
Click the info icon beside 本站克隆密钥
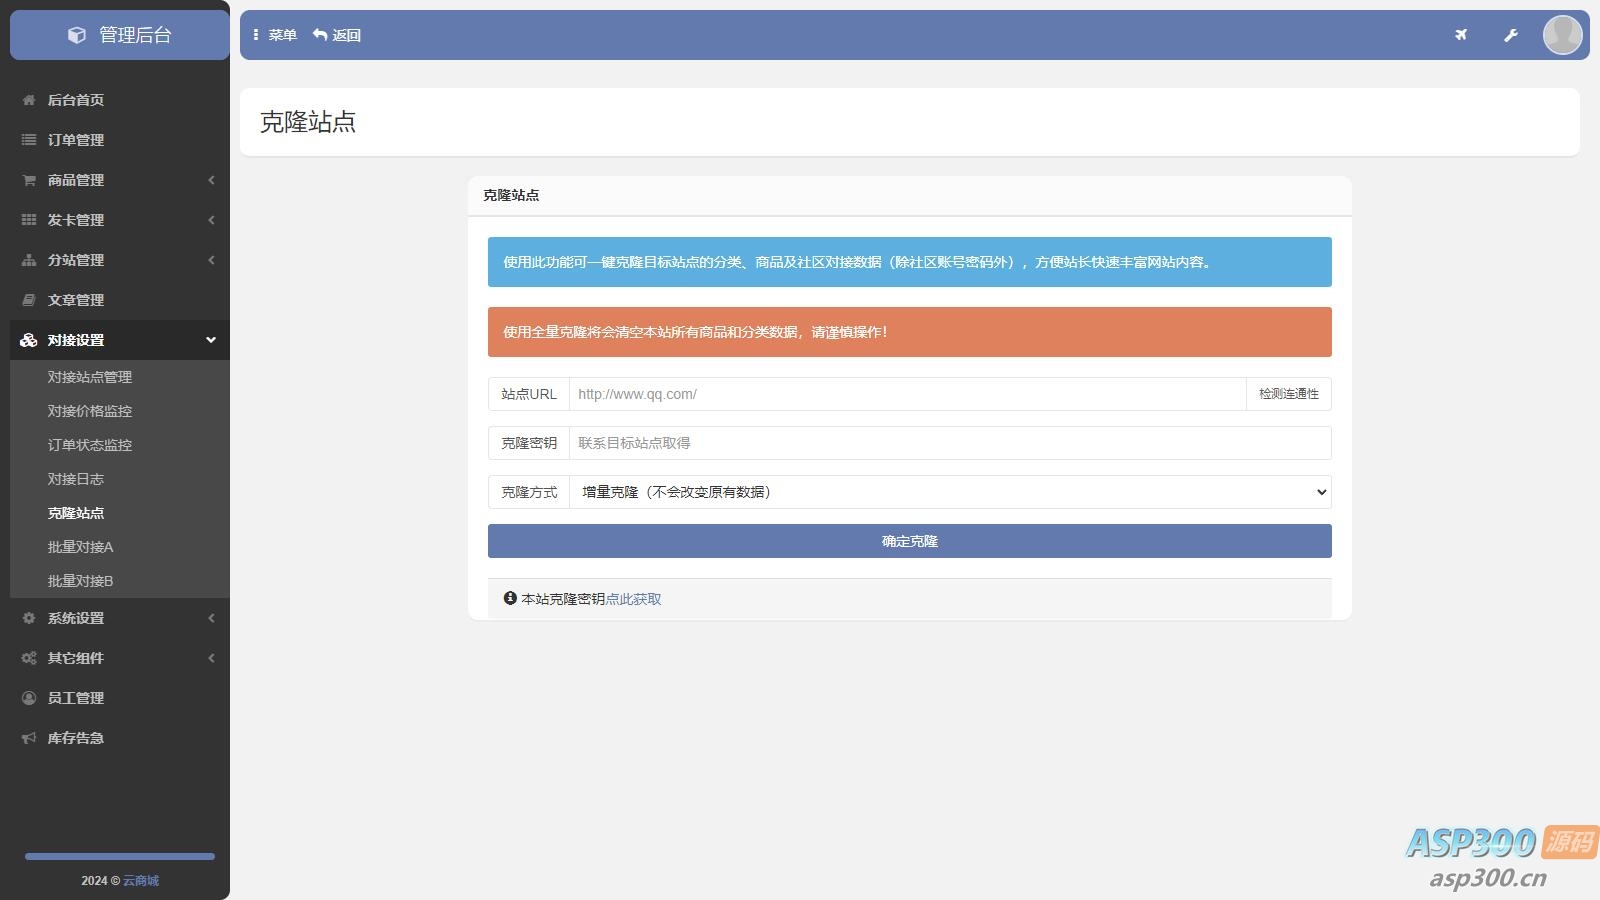pos(510,598)
